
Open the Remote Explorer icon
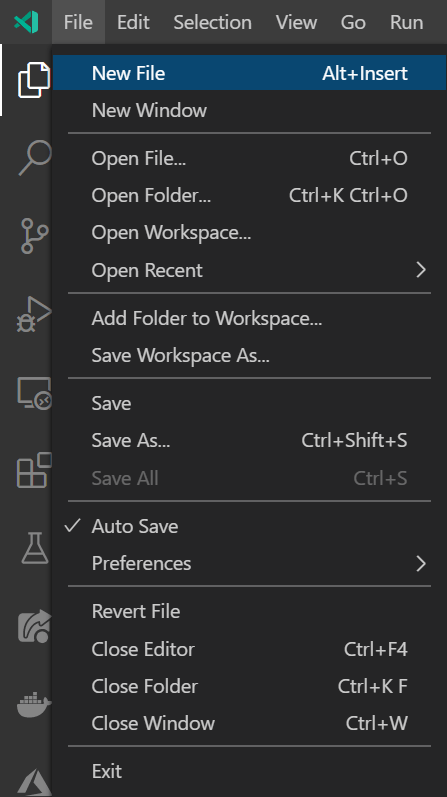34,393
